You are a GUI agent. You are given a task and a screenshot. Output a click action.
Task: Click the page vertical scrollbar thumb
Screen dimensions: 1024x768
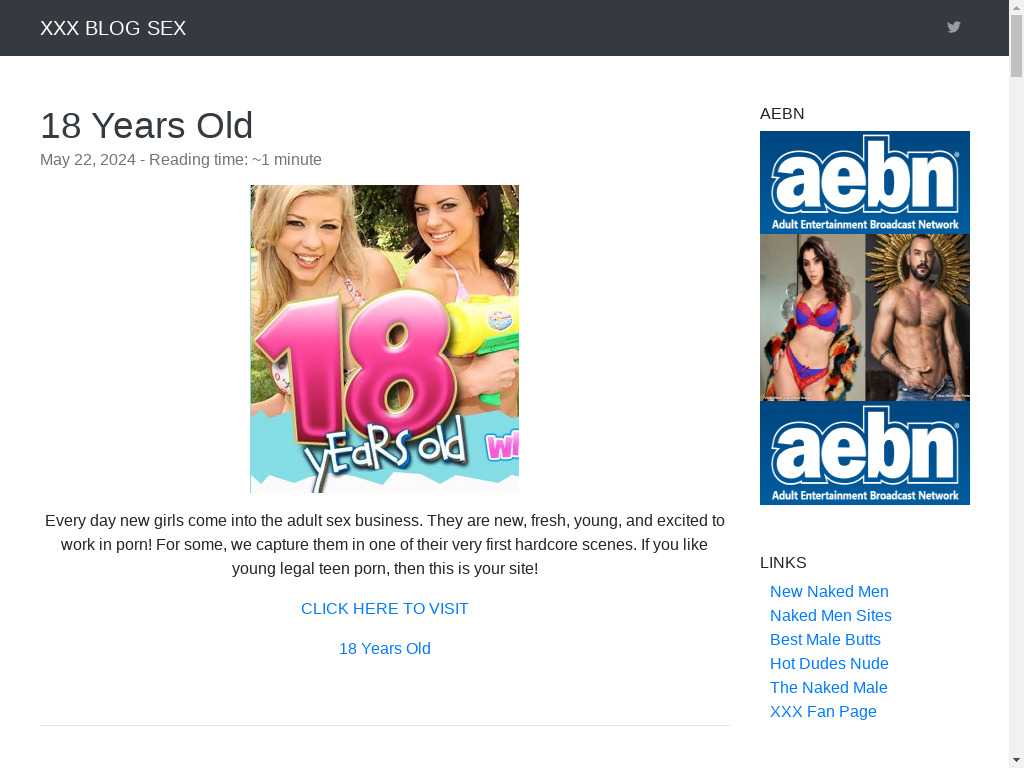1017,46
